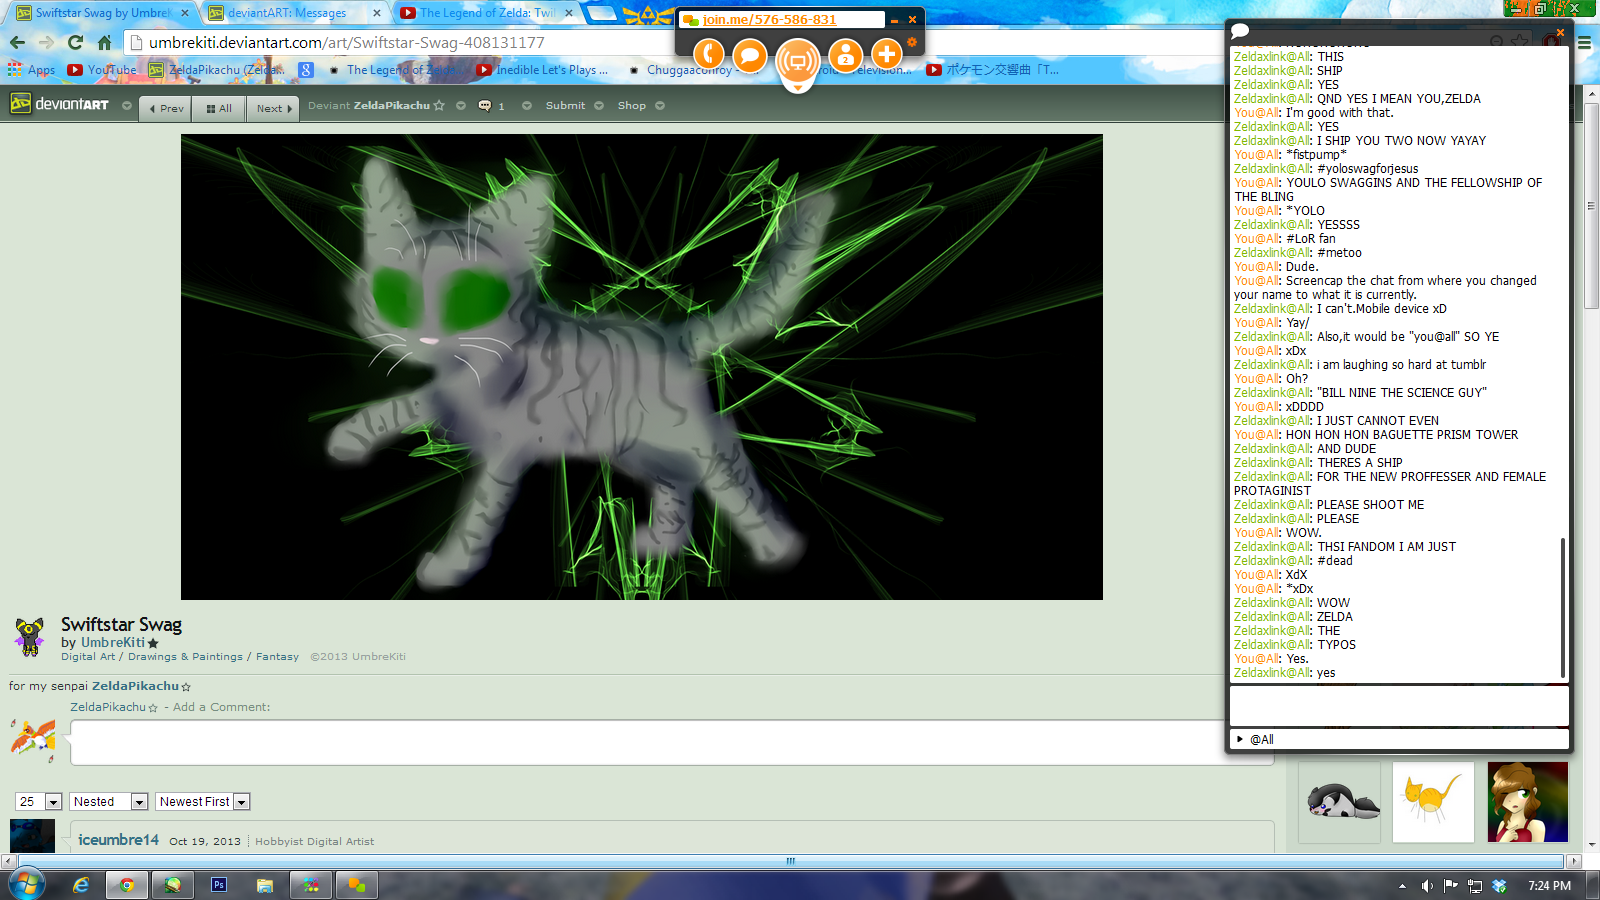Open the Nested view dropdown

click(109, 802)
